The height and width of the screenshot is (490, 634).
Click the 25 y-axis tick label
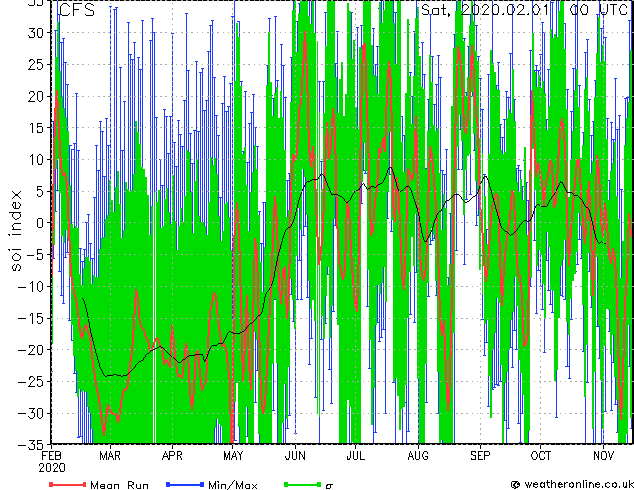(x=36, y=64)
